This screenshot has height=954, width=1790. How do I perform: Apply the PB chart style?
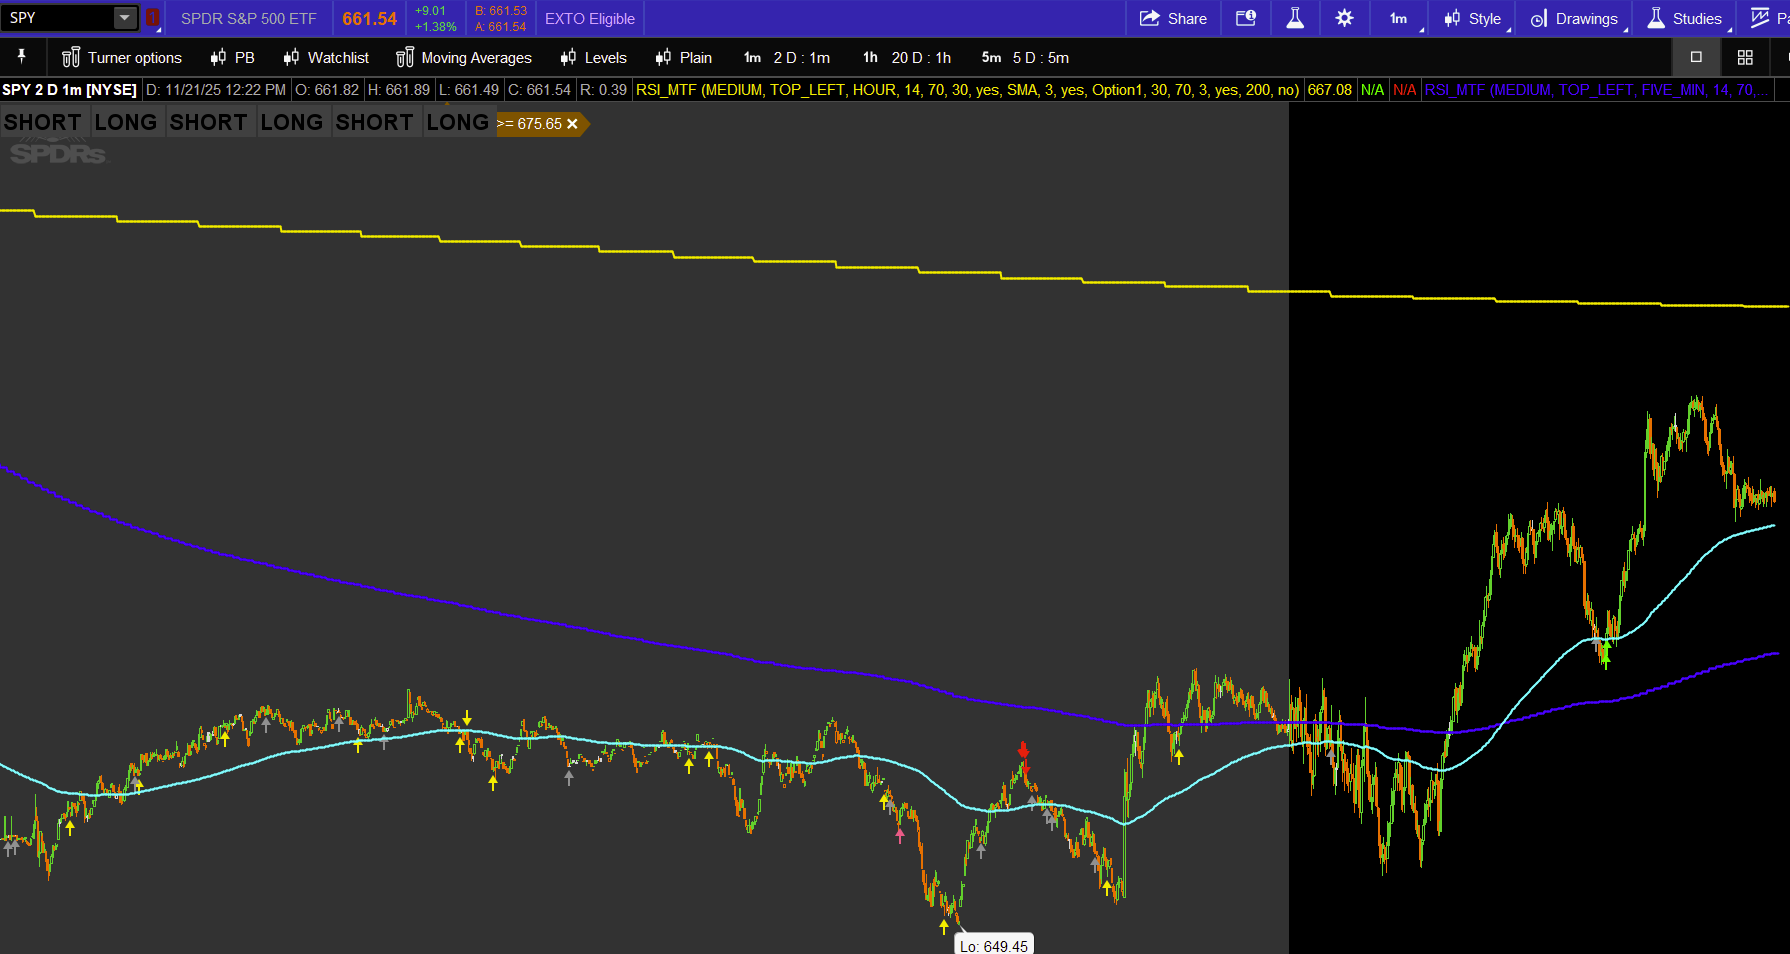click(233, 57)
